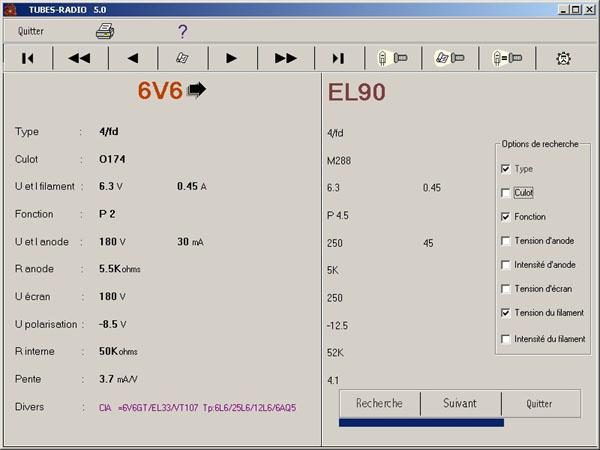
Task: Click the EL90 culot value M288
Action: pyautogui.click(x=339, y=161)
